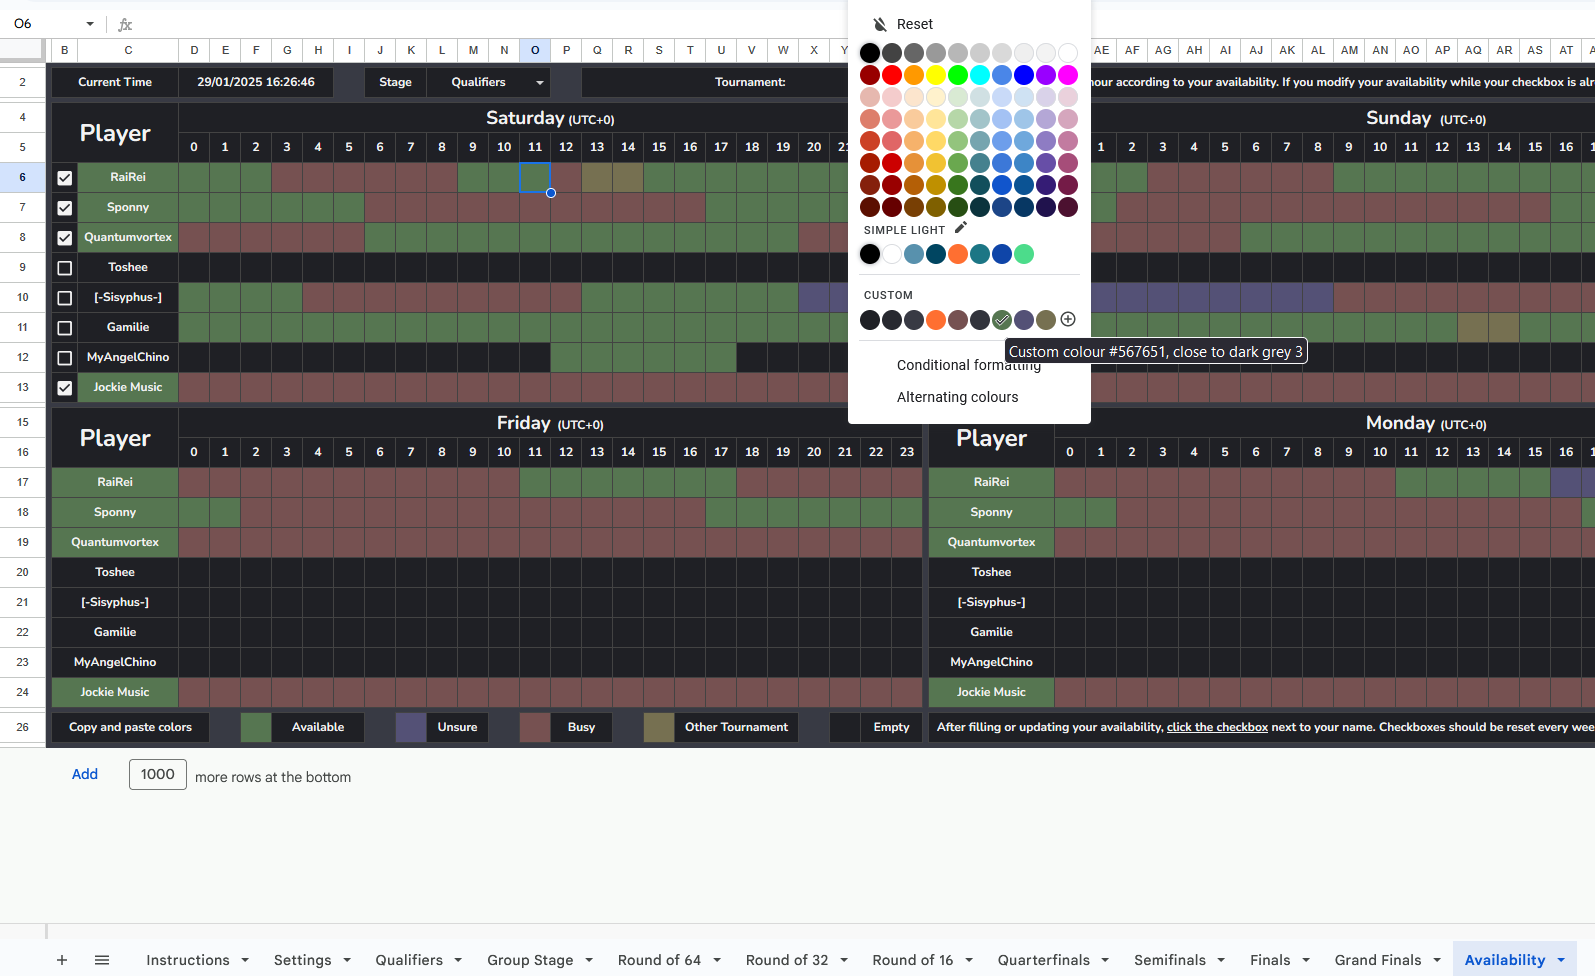
Task: Pick the magenta swatch in the bright row
Action: pyautogui.click(x=1068, y=75)
